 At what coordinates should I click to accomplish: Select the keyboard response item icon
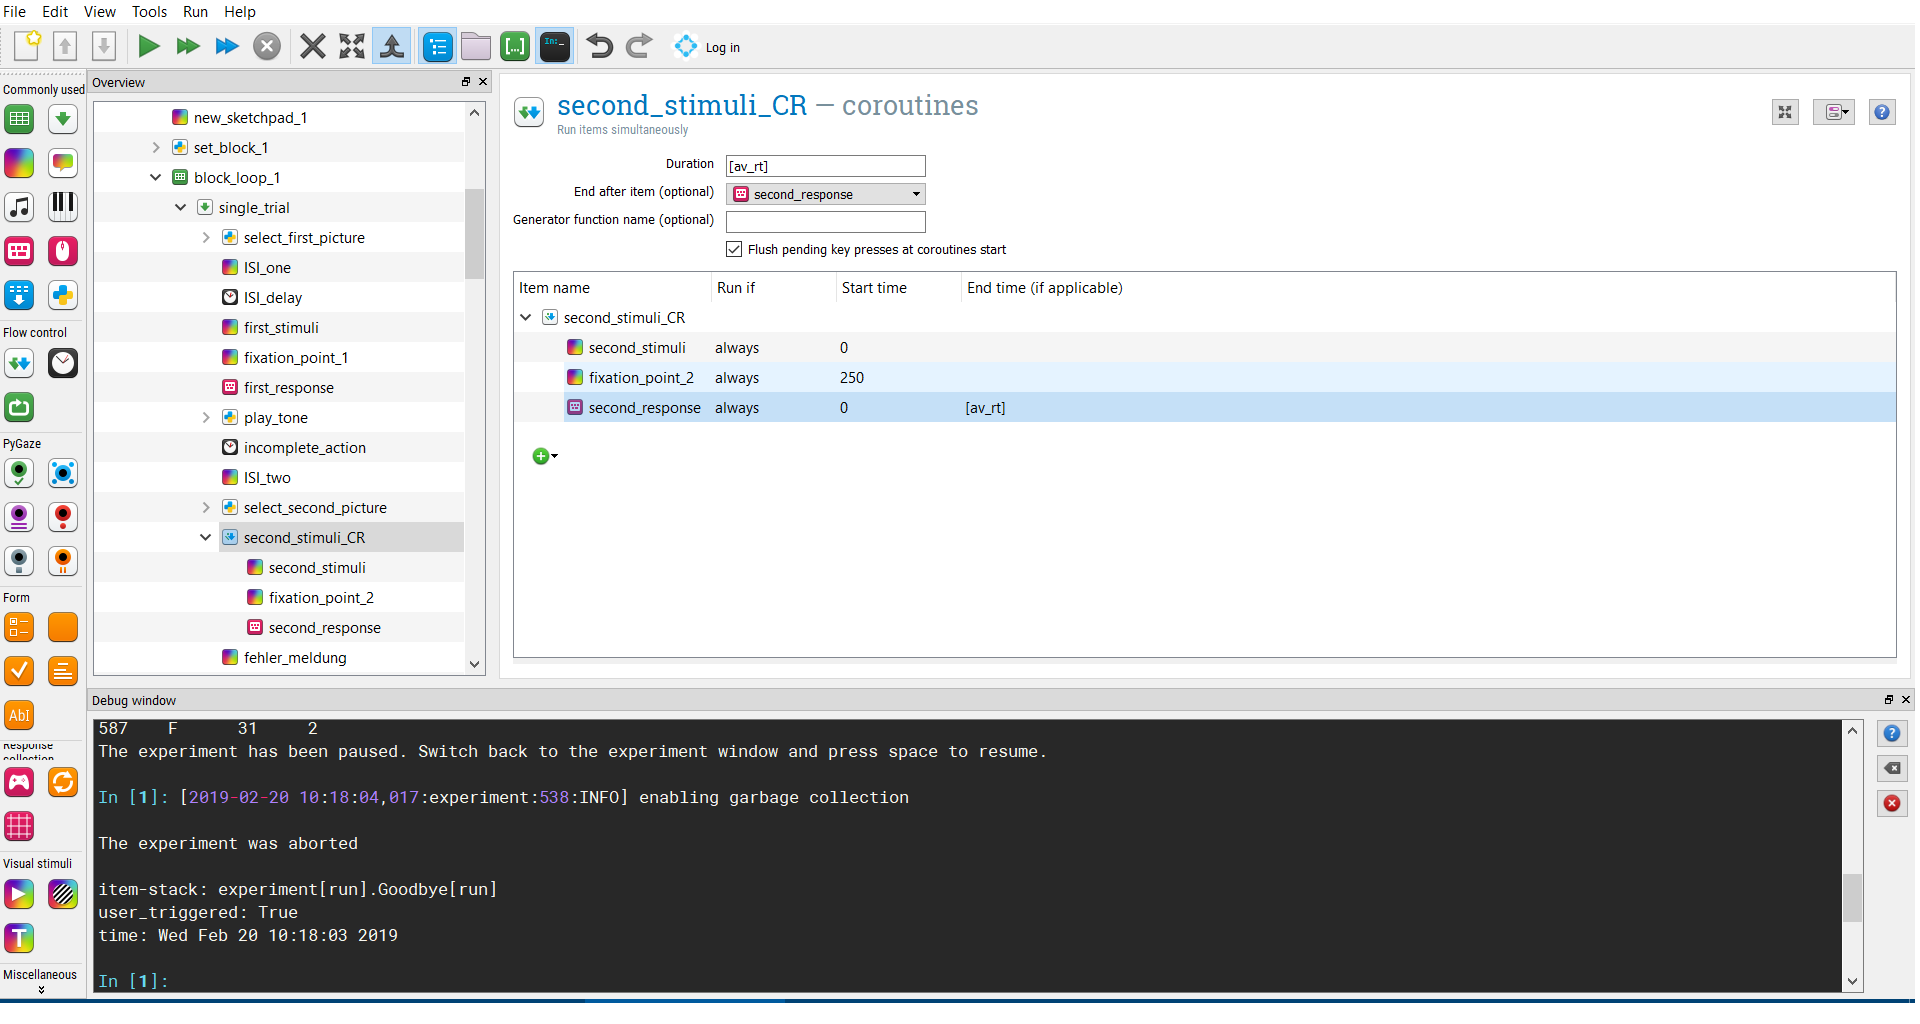(x=19, y=251)
